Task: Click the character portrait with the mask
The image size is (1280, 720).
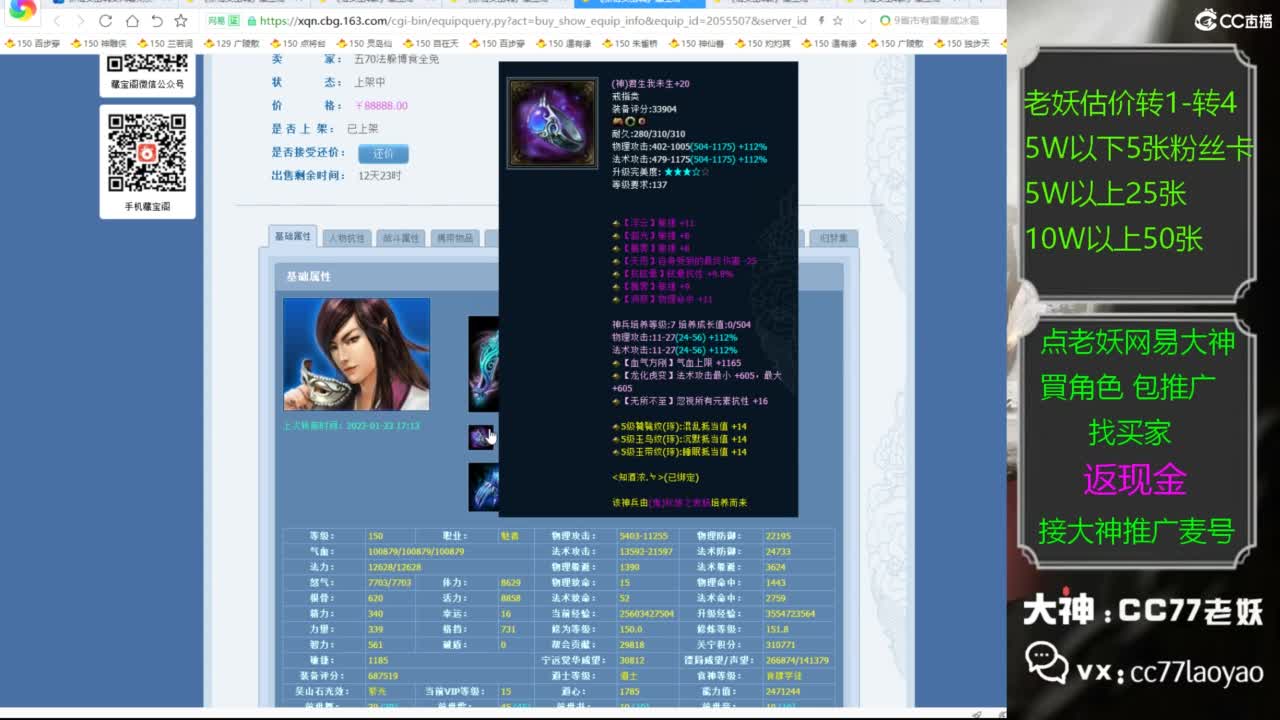Action: 356,354
